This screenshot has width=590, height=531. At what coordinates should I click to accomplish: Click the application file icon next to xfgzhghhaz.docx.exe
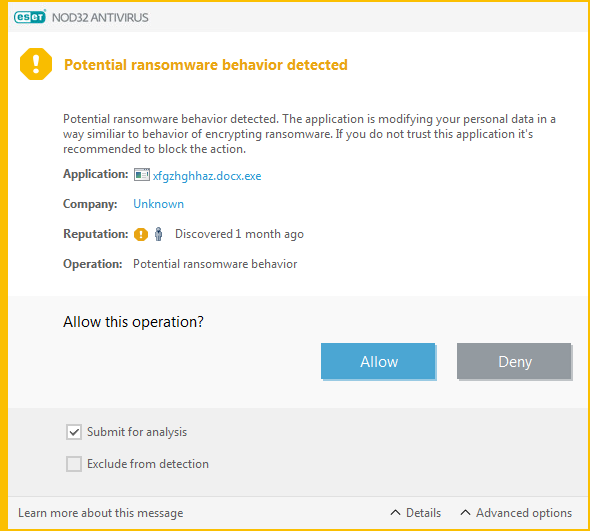click(x=141, y=175)
